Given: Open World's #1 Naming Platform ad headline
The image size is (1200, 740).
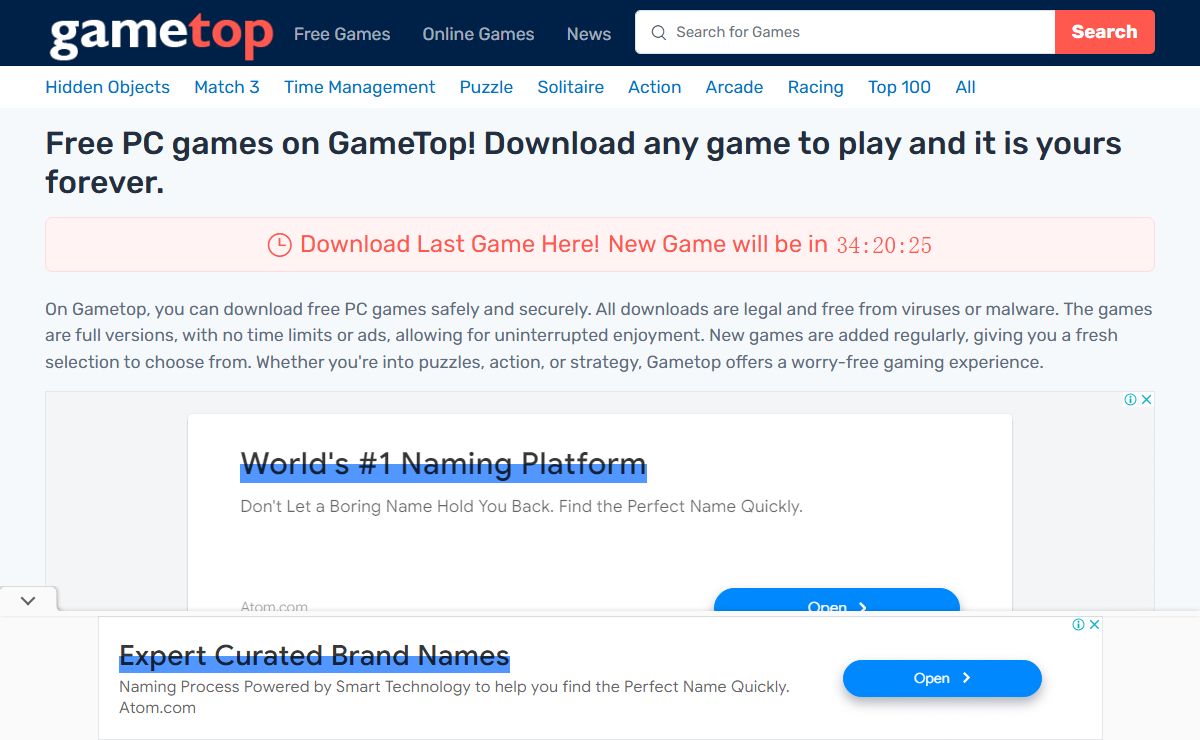Looking at the screenshot, I should 443,464.
